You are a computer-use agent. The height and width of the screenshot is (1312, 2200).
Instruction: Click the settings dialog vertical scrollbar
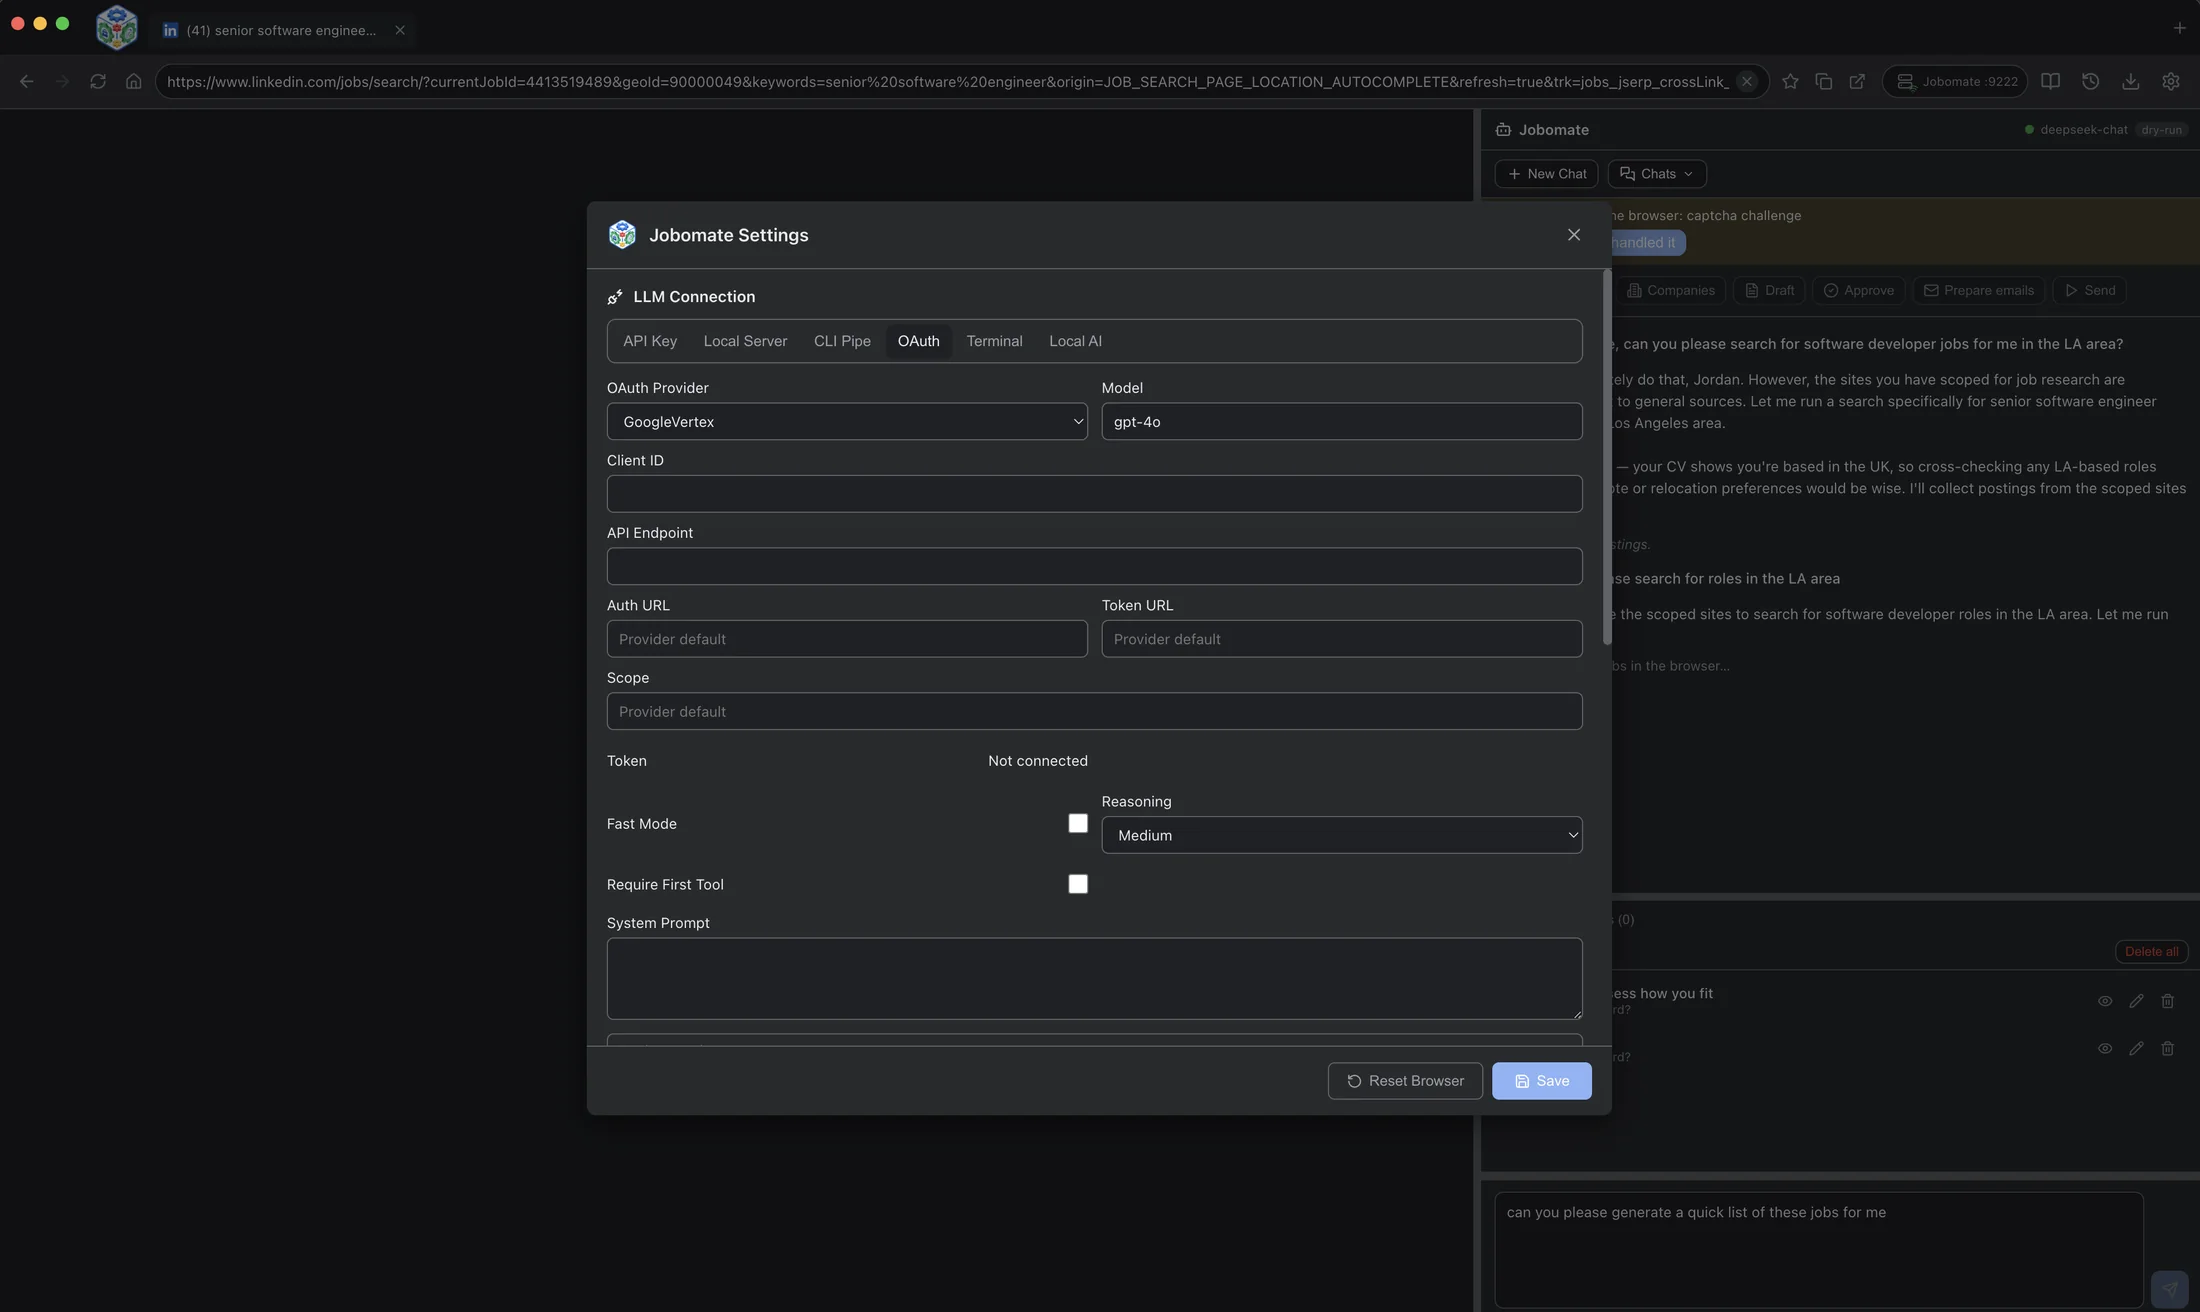point(1607,457)
